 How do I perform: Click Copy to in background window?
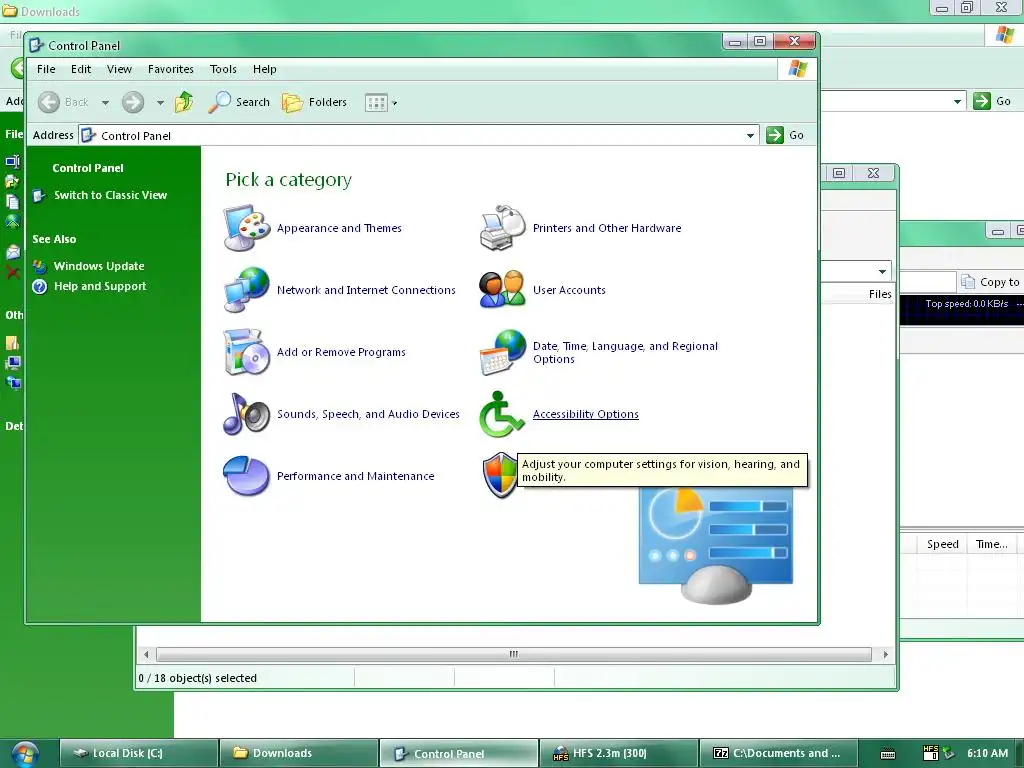tap(991, 281)
